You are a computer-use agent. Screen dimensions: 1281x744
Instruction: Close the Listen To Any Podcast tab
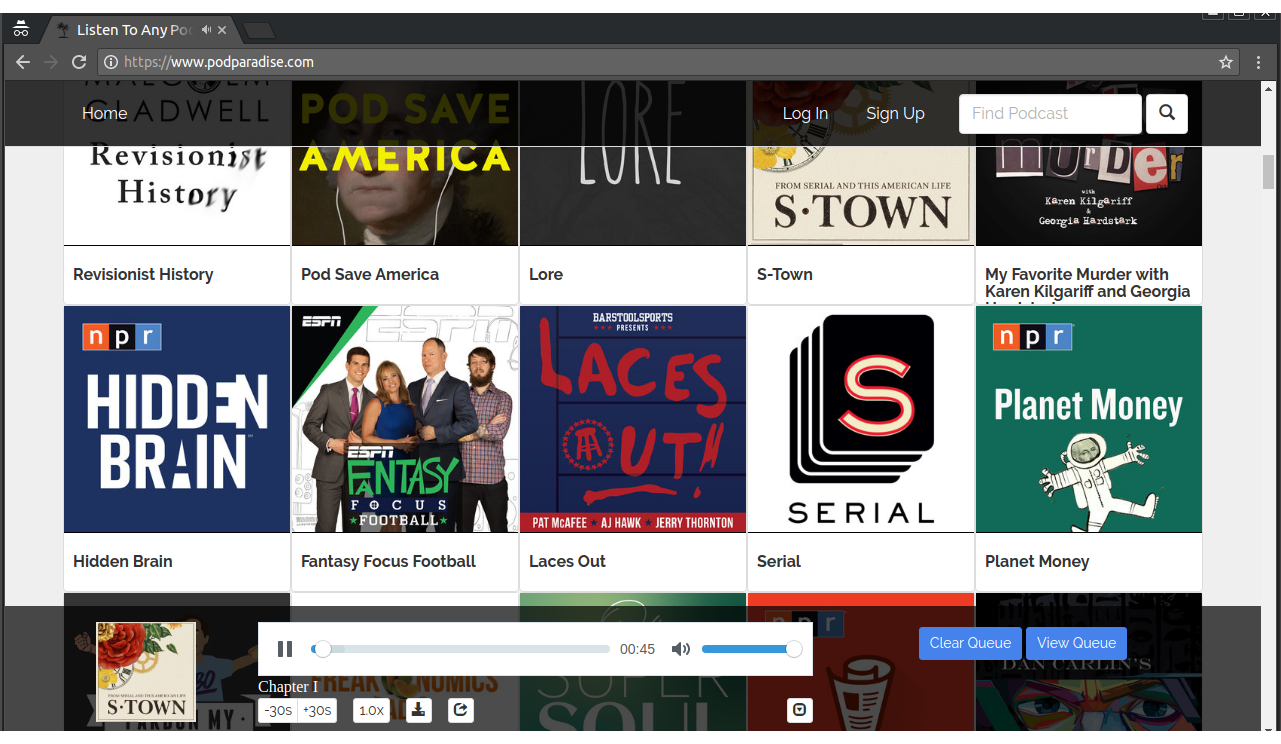[x=222, y=30]
